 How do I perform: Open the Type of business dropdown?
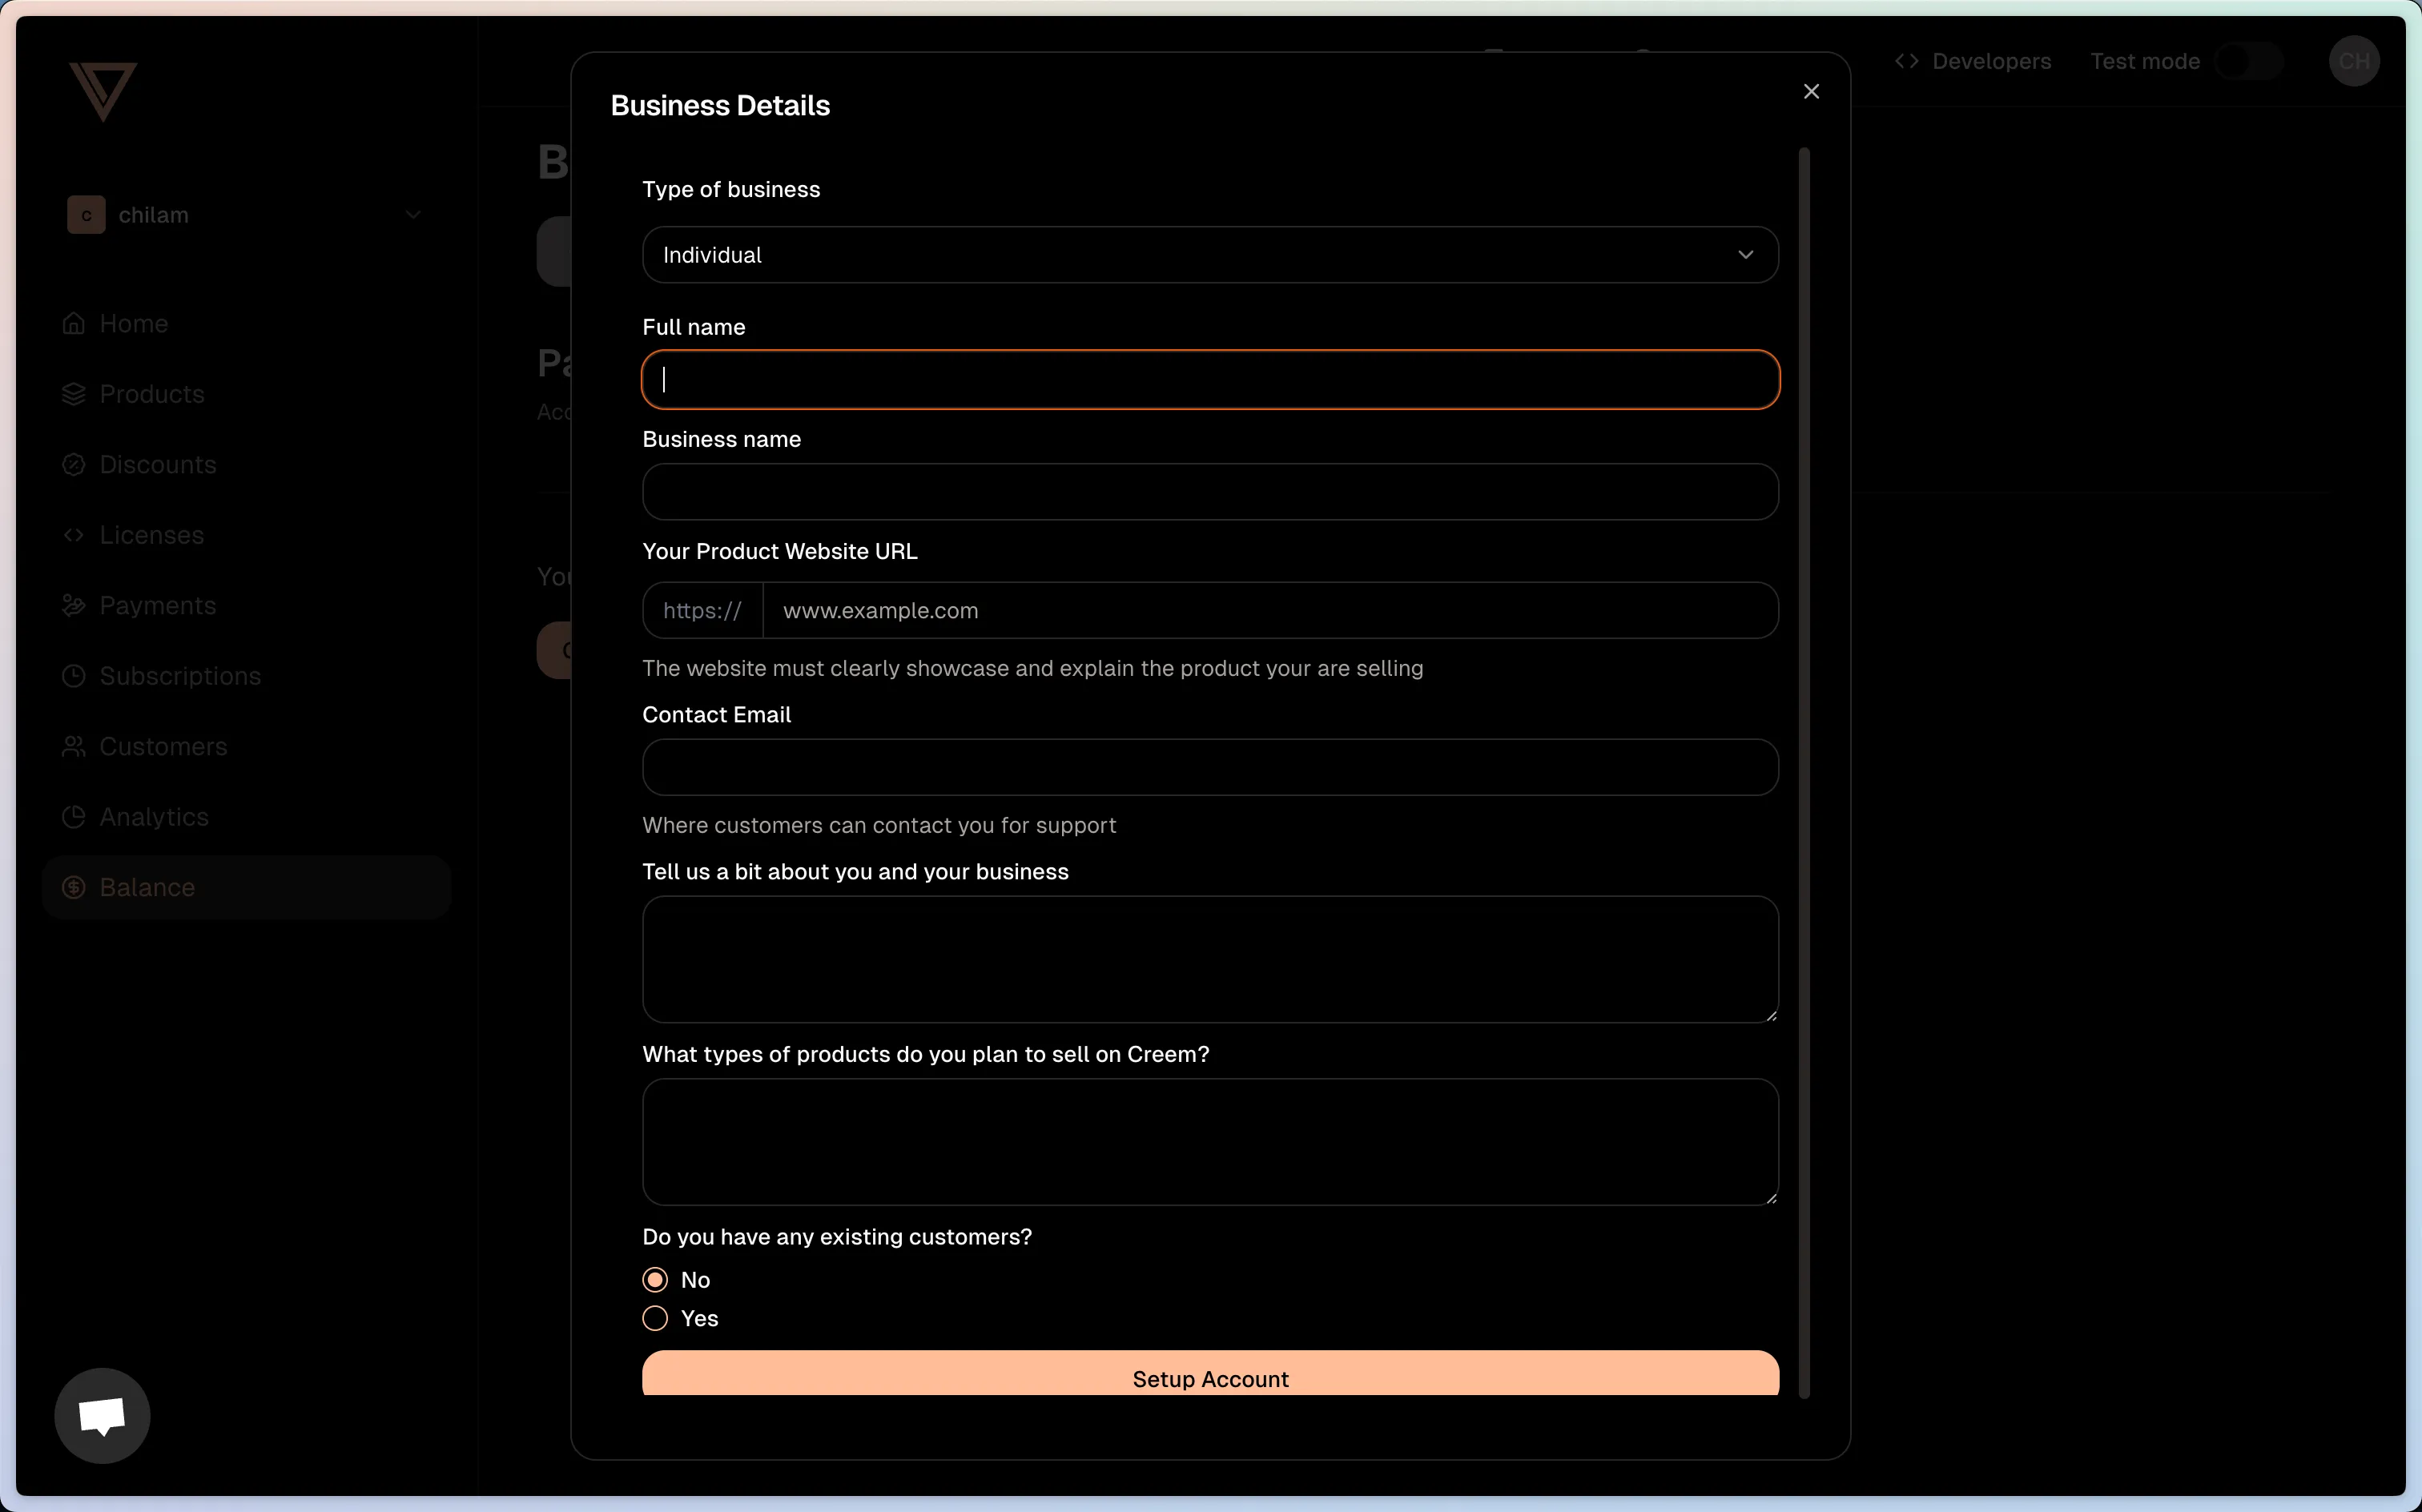pos(1210,255)
